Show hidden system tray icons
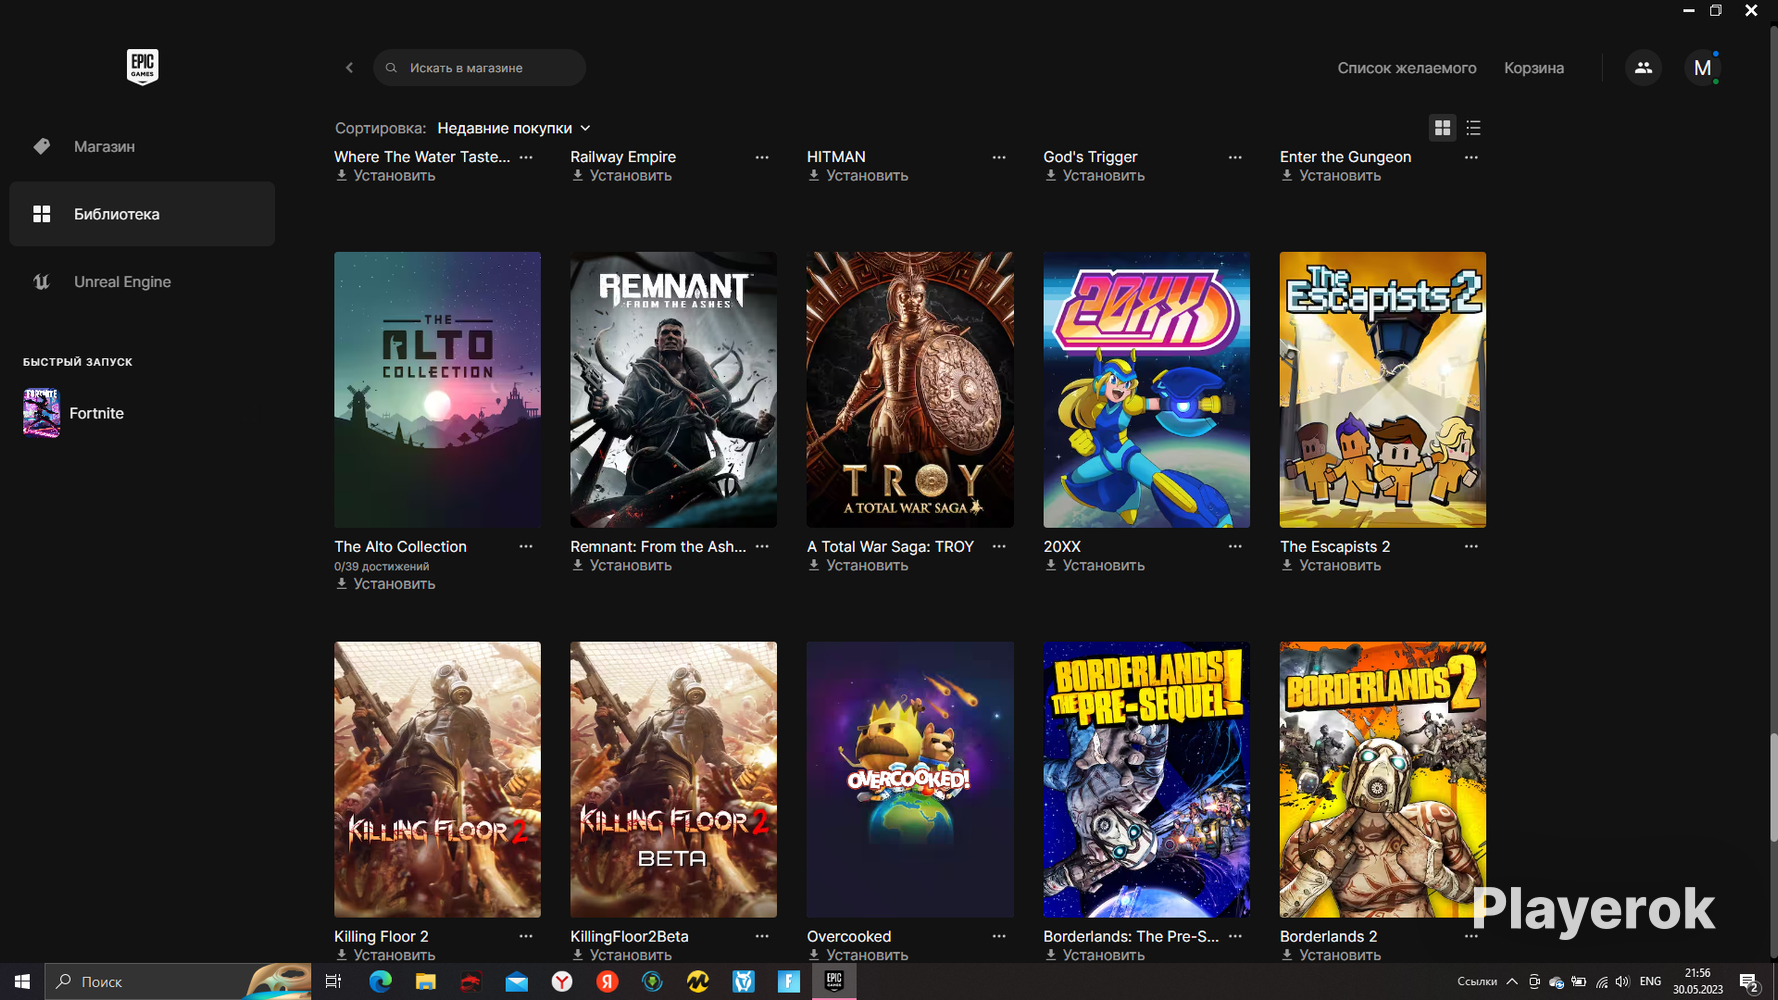This screenshot has width=1778, height=1000. tap(1512, 982)
